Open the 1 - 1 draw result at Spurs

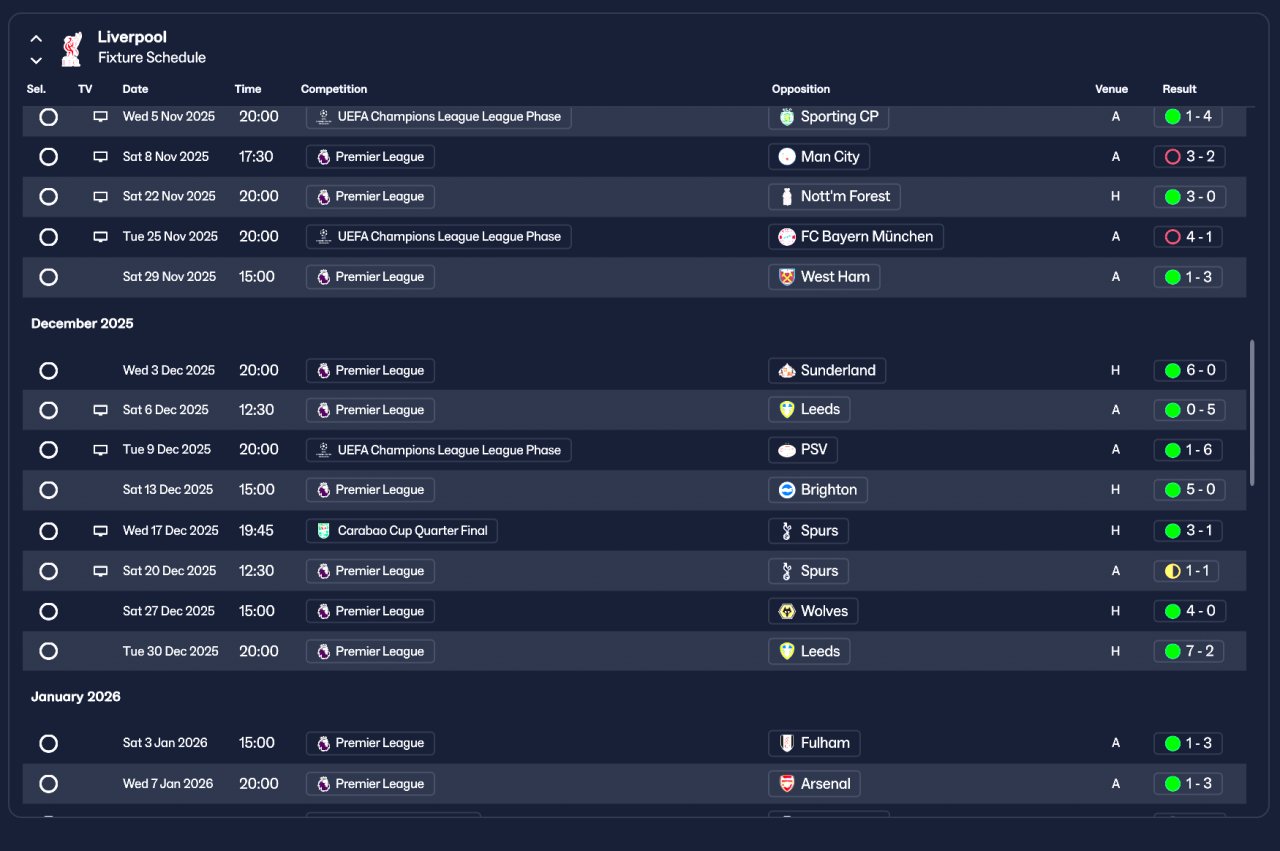[1186, 571]
